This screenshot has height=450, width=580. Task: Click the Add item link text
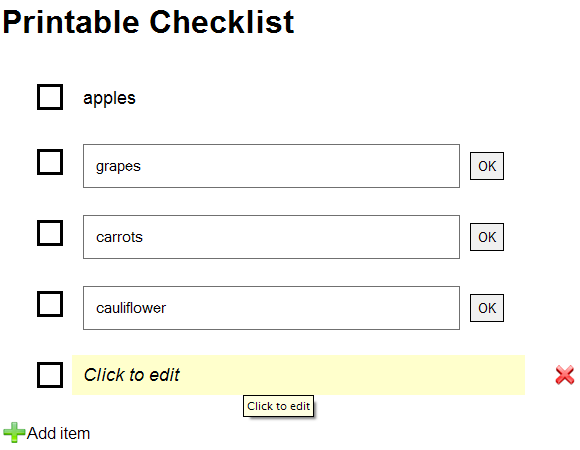58,433
